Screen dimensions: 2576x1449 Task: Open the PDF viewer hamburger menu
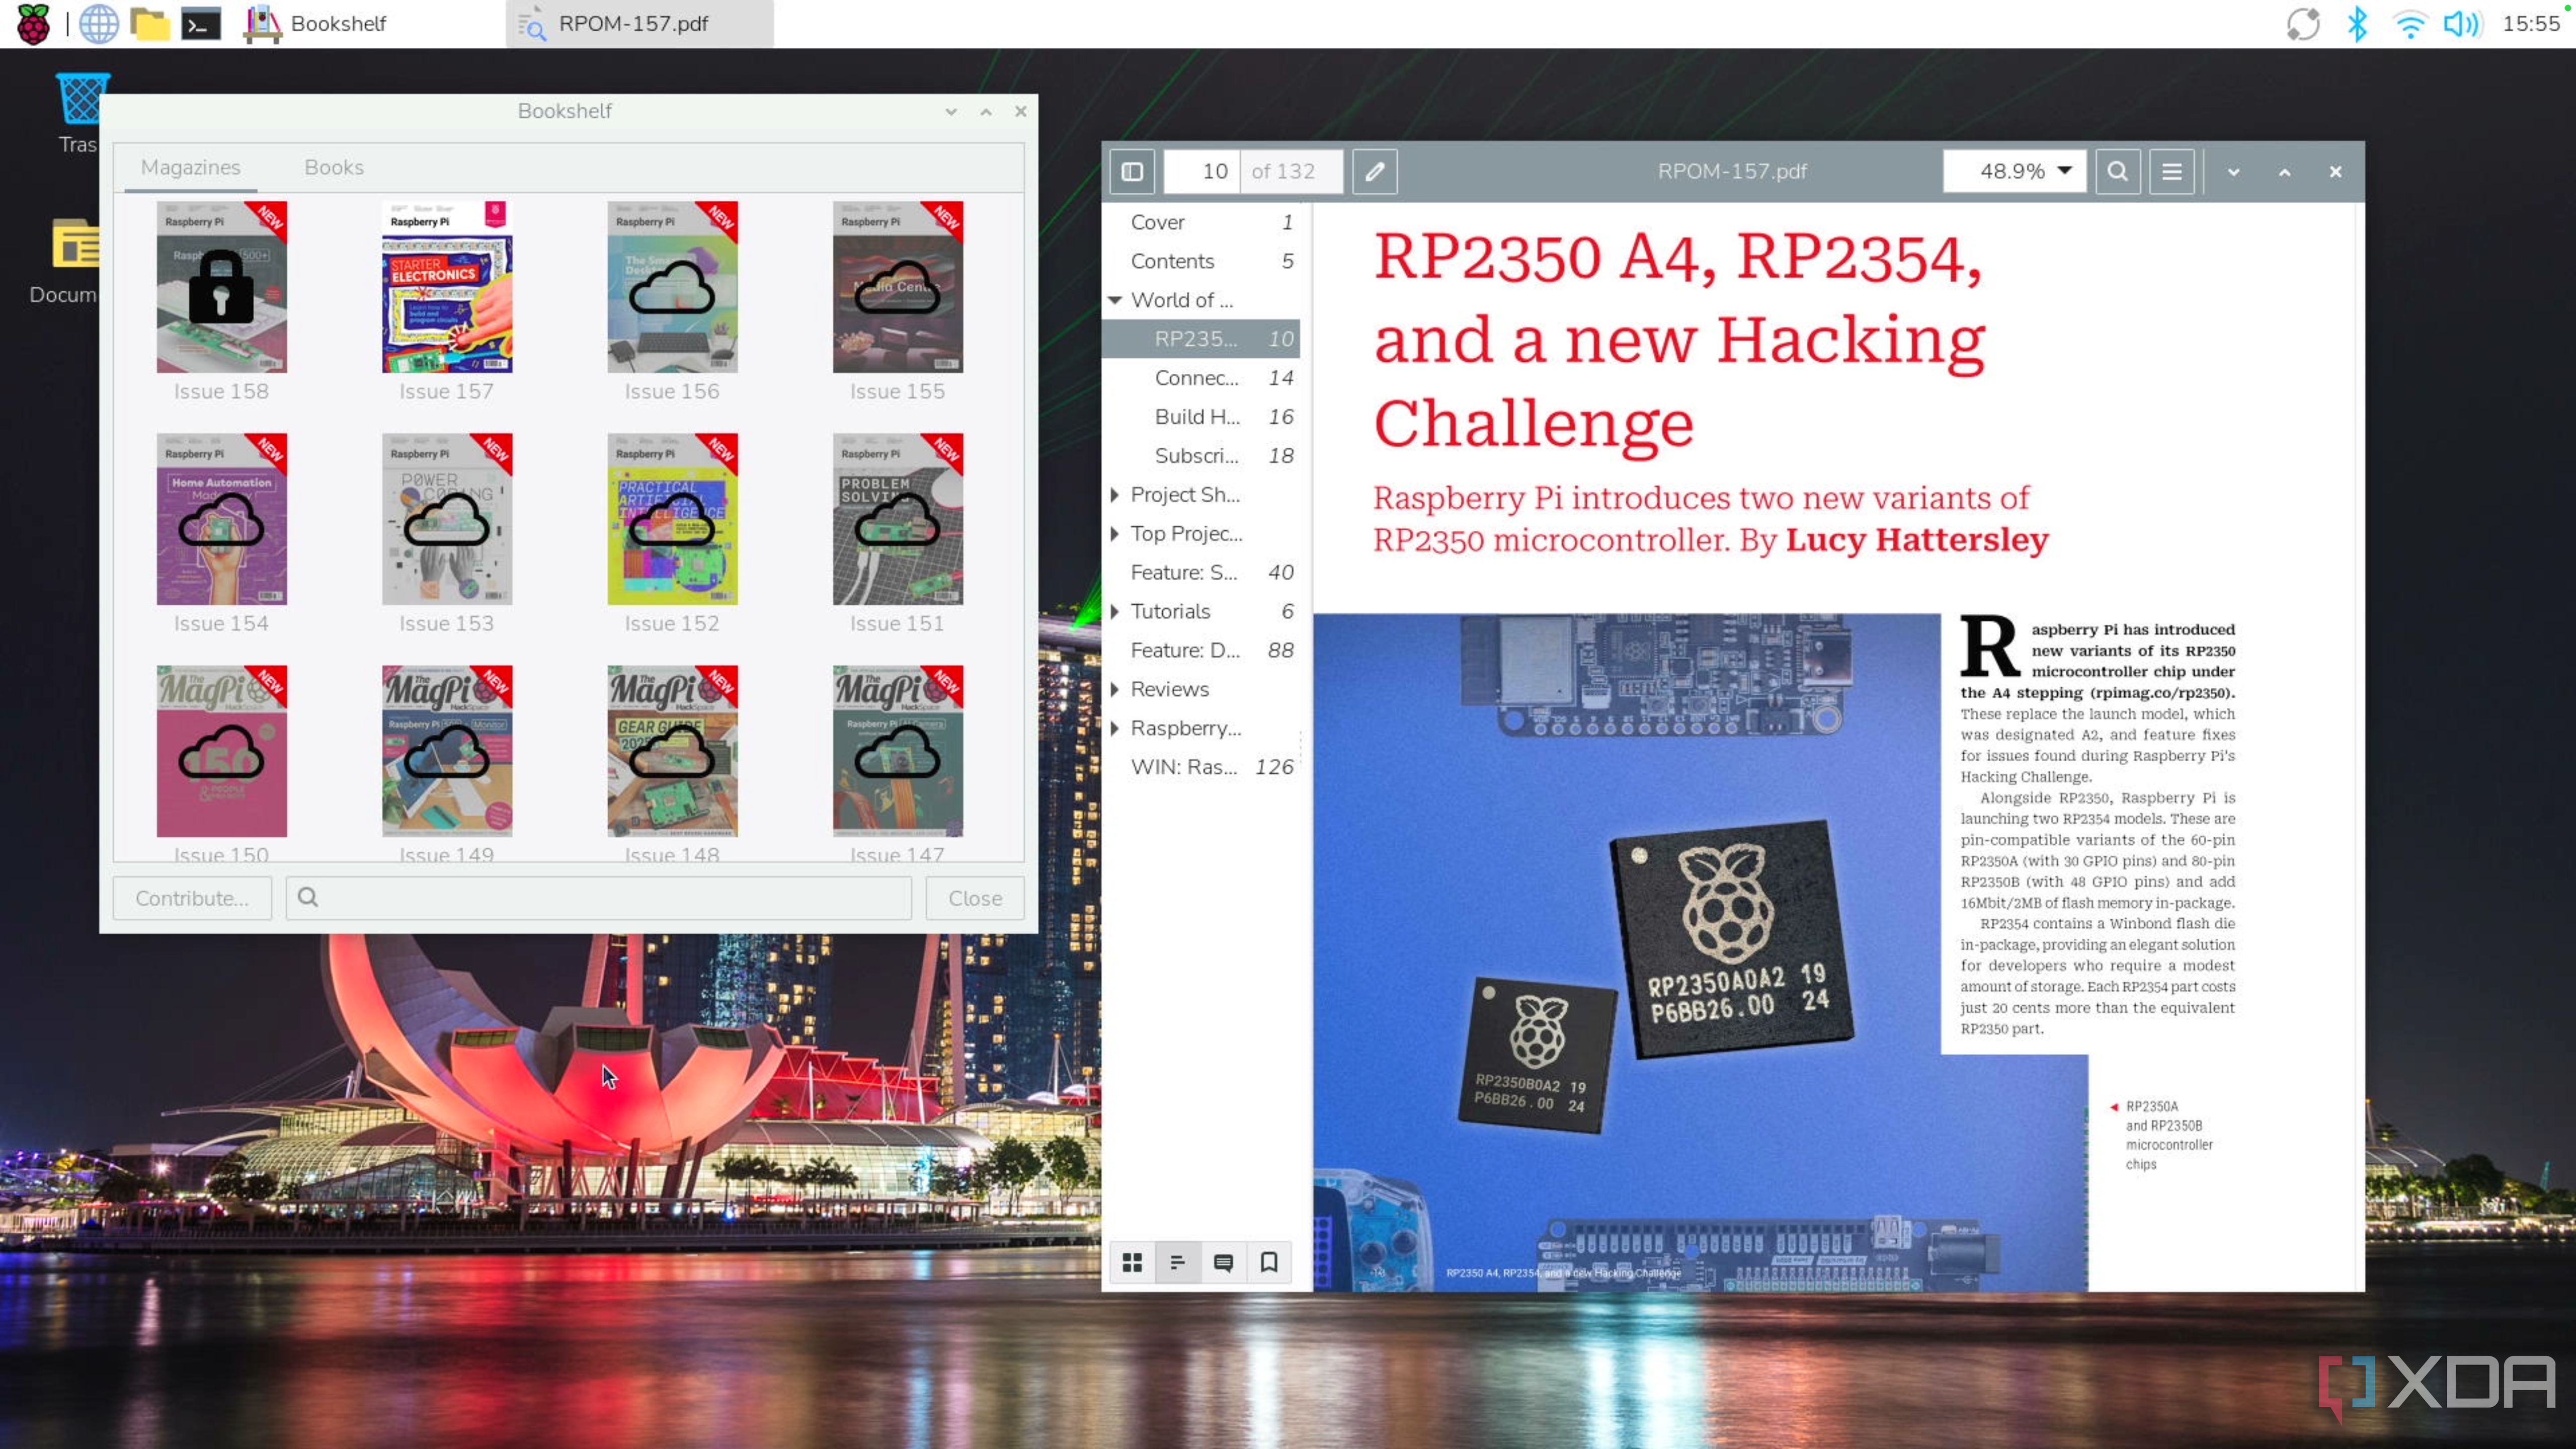(x=2172, y=171)
